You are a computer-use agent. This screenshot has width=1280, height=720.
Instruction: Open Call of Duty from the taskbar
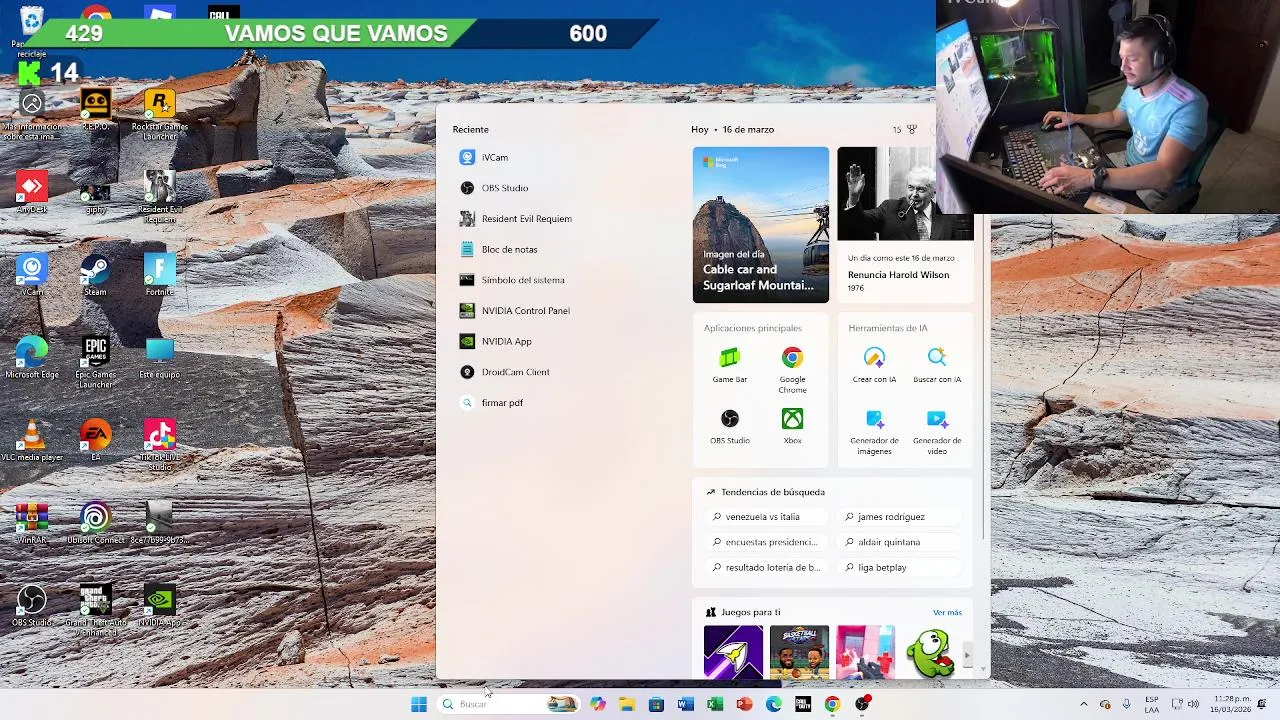click(x=802, y=704)
